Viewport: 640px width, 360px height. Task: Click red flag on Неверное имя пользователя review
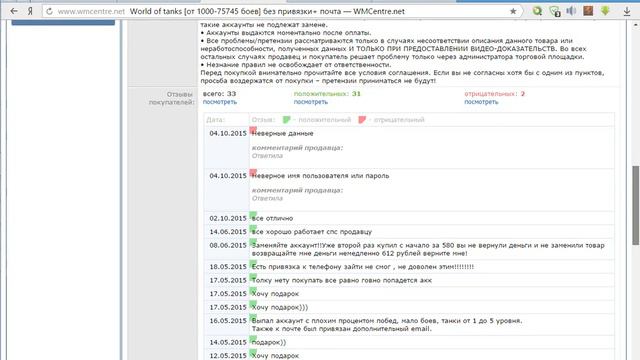[253, 172]
